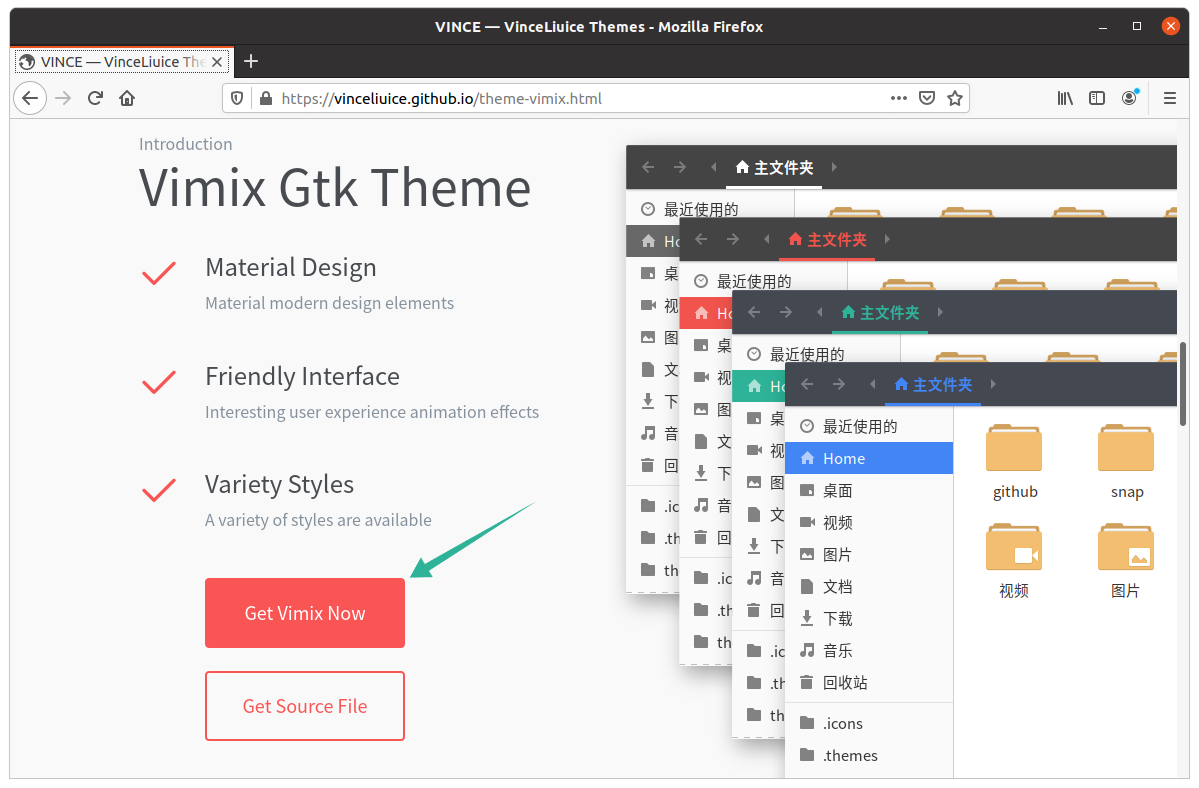Click Firefox forward navigation arrow

[x=63, y=98]
